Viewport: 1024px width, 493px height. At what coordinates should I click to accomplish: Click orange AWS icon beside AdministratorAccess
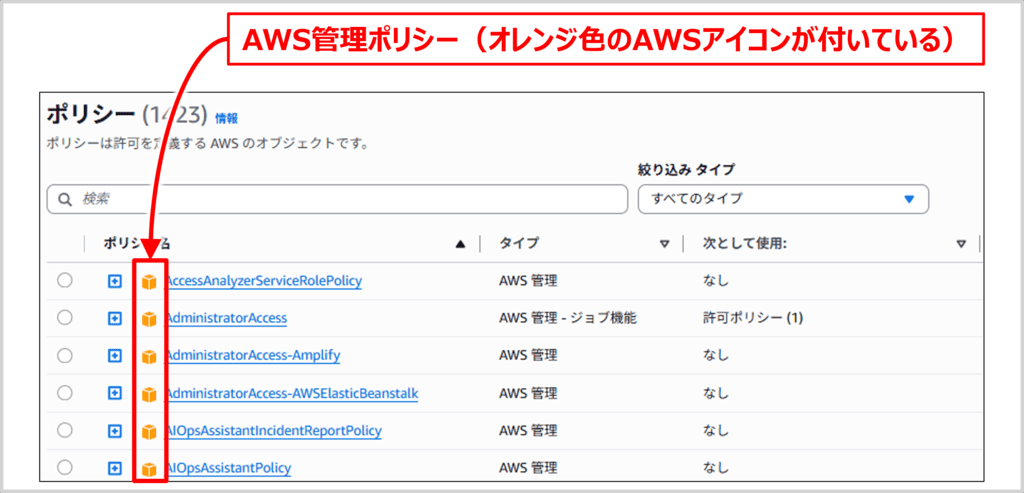coord(150,319)
